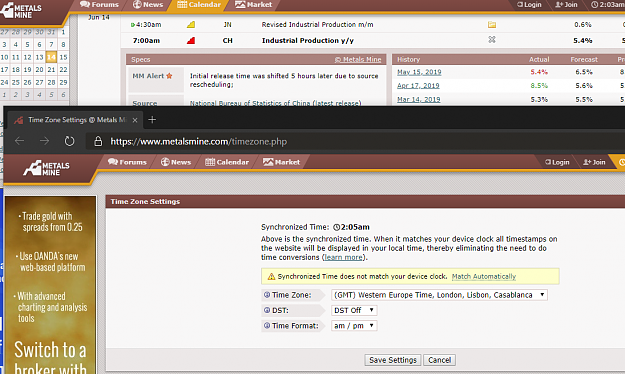
Task: Click yellow impact icon for 4:30am event
Action: click(191, 25)
